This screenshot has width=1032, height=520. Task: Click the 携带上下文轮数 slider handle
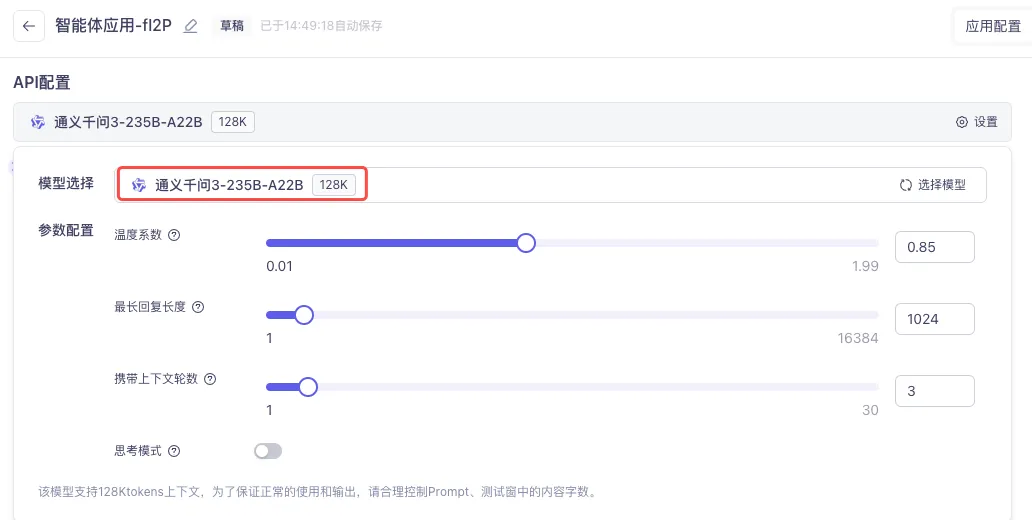(x=308, y=387)
